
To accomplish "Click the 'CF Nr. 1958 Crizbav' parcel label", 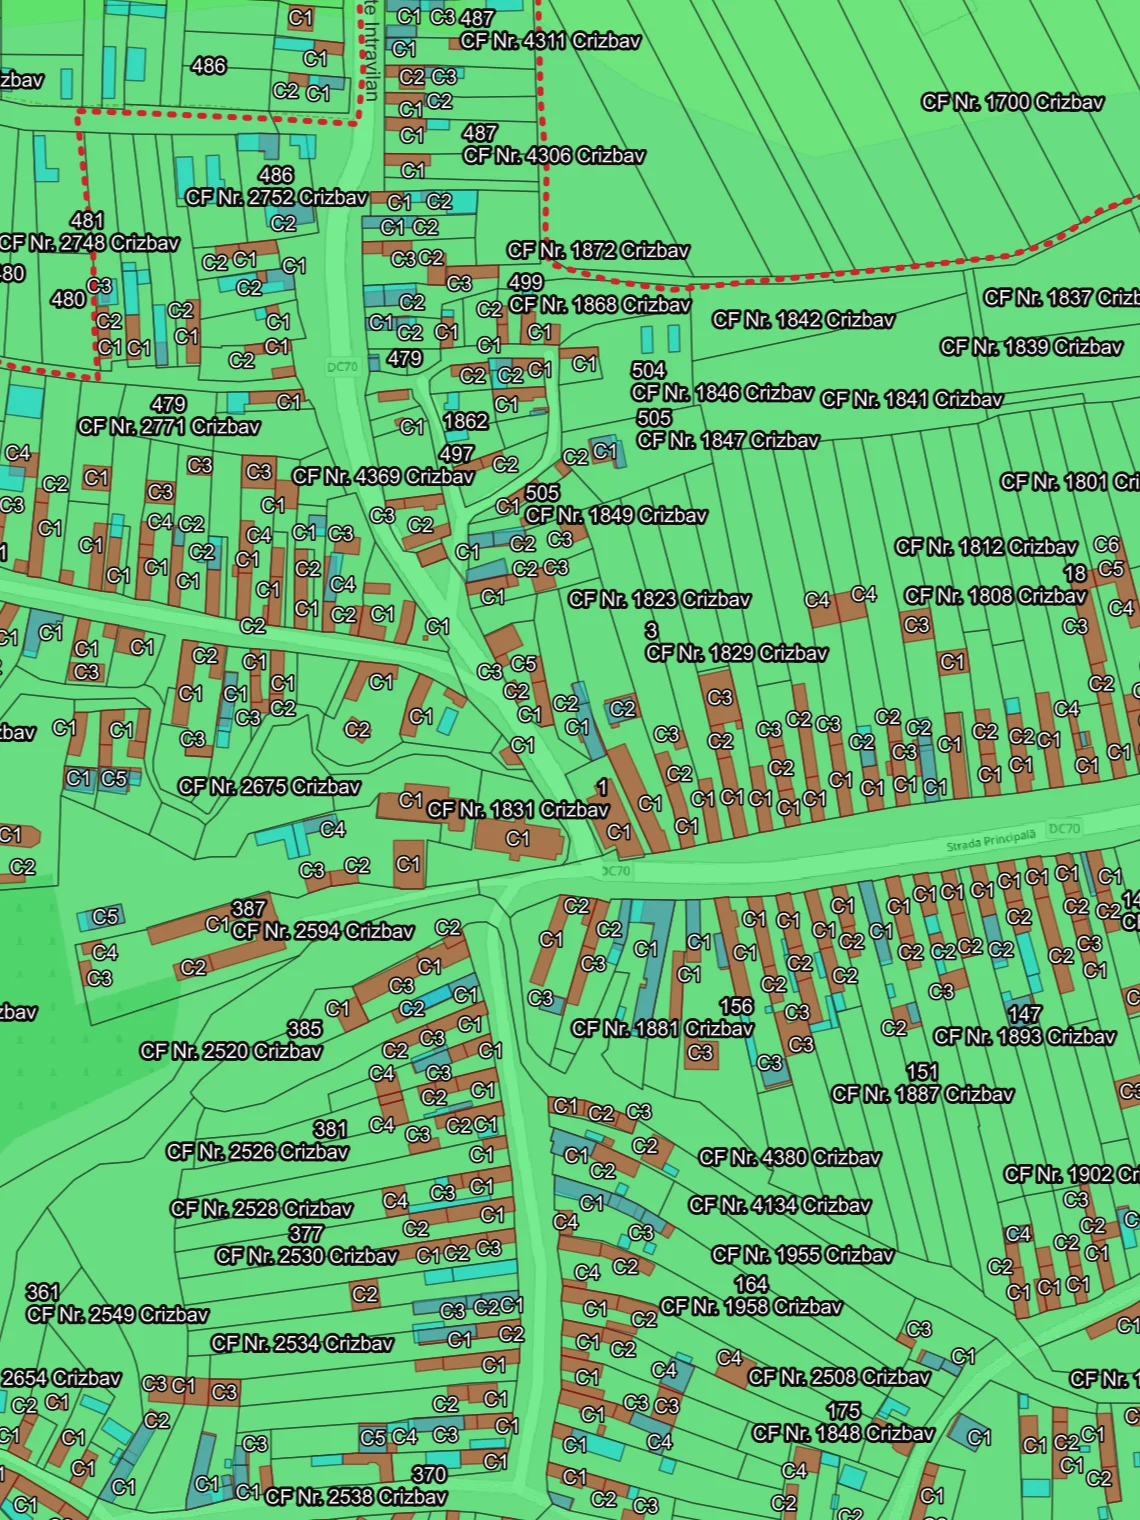I will click(x=752, y=1307).
